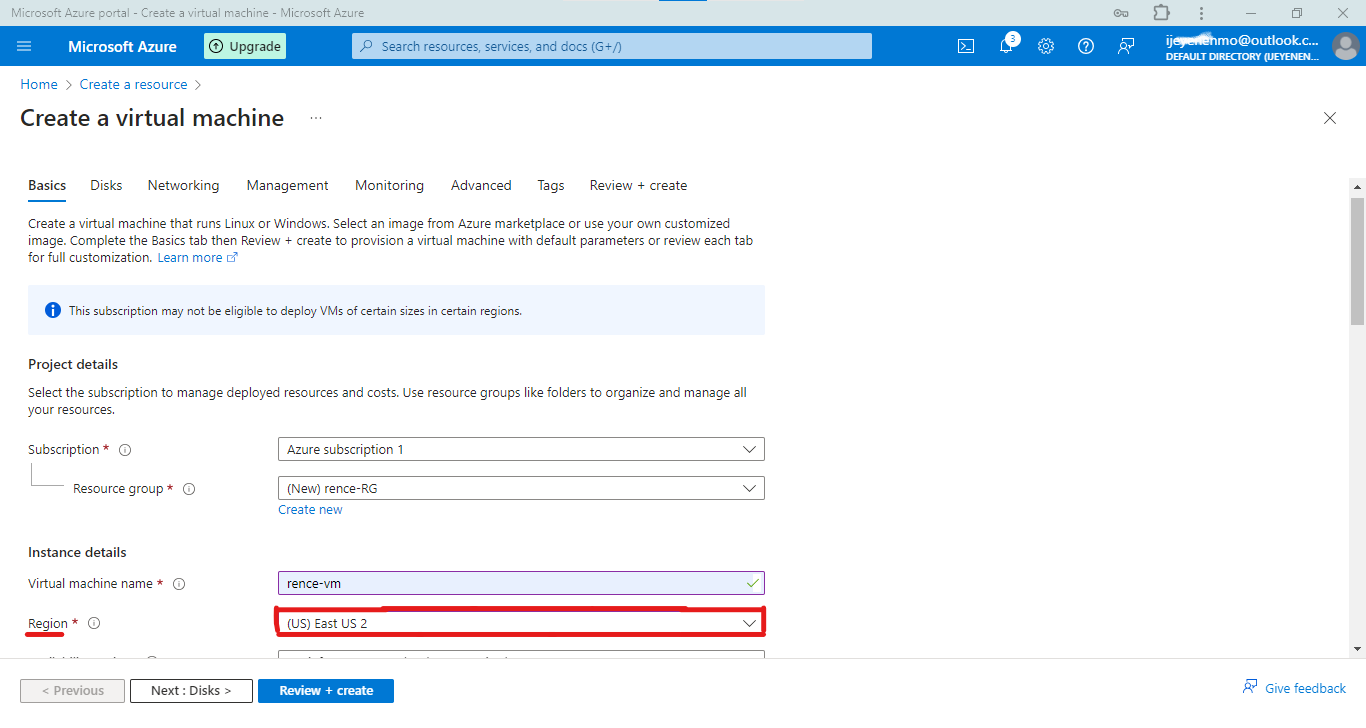This screenshot has width=1366, height=728.
Task: Click the info icon next to Resource group
Action: tap(189, 489)
